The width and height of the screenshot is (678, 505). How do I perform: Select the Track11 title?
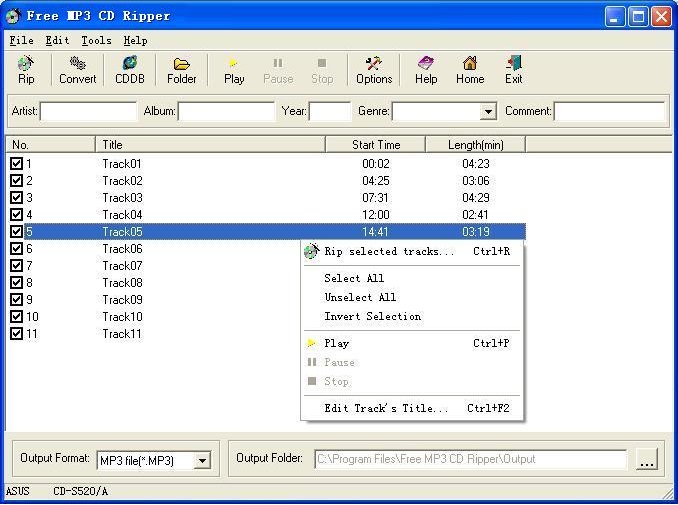point(122,334)
